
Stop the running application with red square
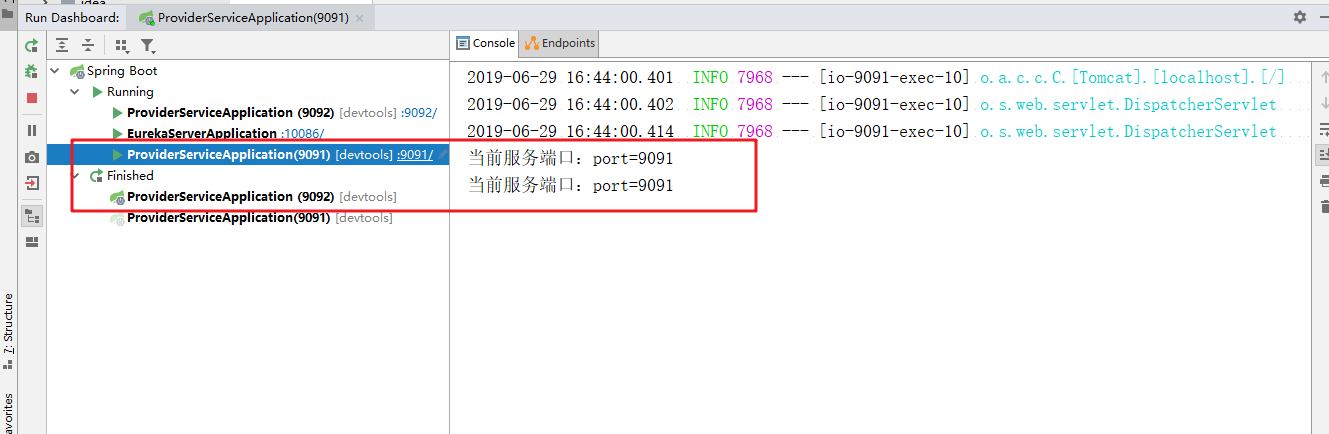click(32, 98)
